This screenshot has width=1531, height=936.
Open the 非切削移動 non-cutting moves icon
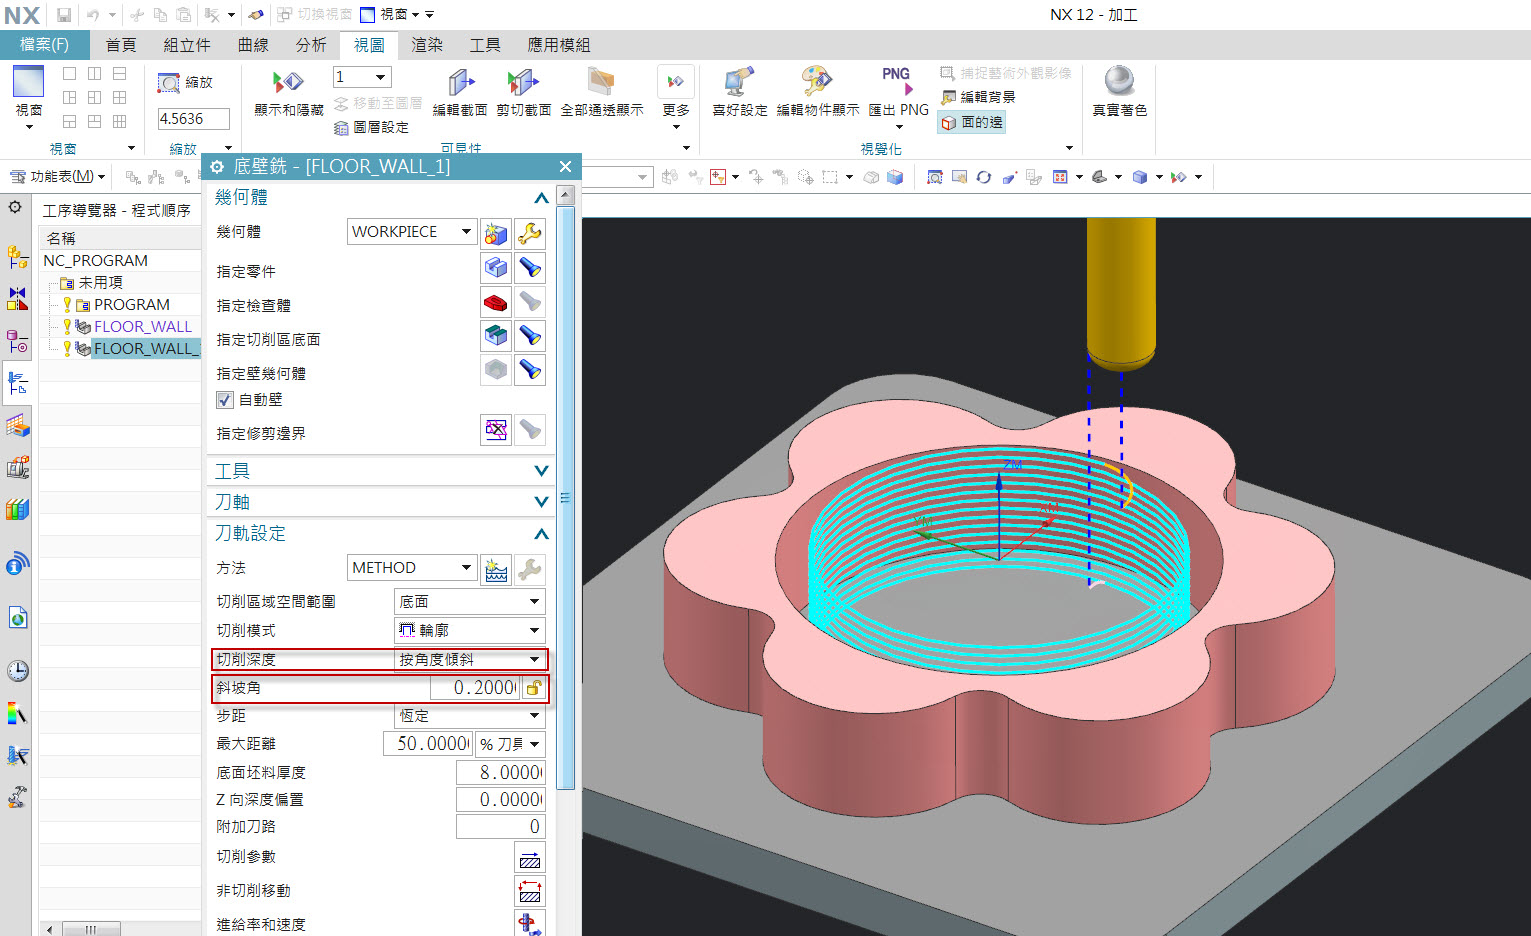pyautogui.click(x=530, y=891)
